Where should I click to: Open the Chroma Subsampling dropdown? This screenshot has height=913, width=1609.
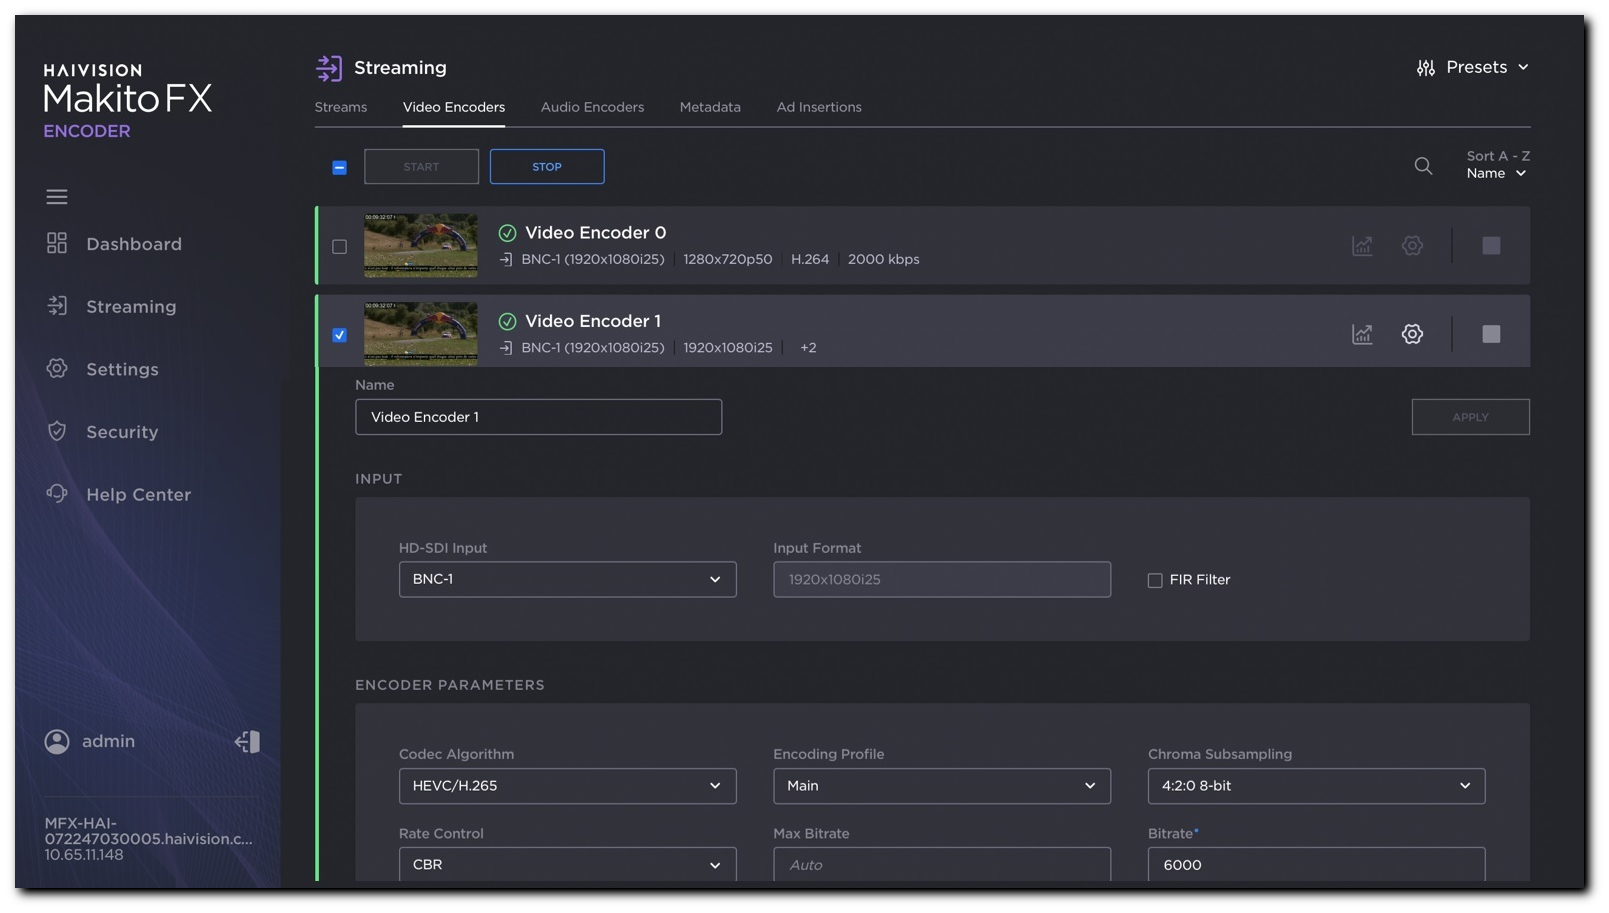pyautogui.click(x=1317, y=786)
